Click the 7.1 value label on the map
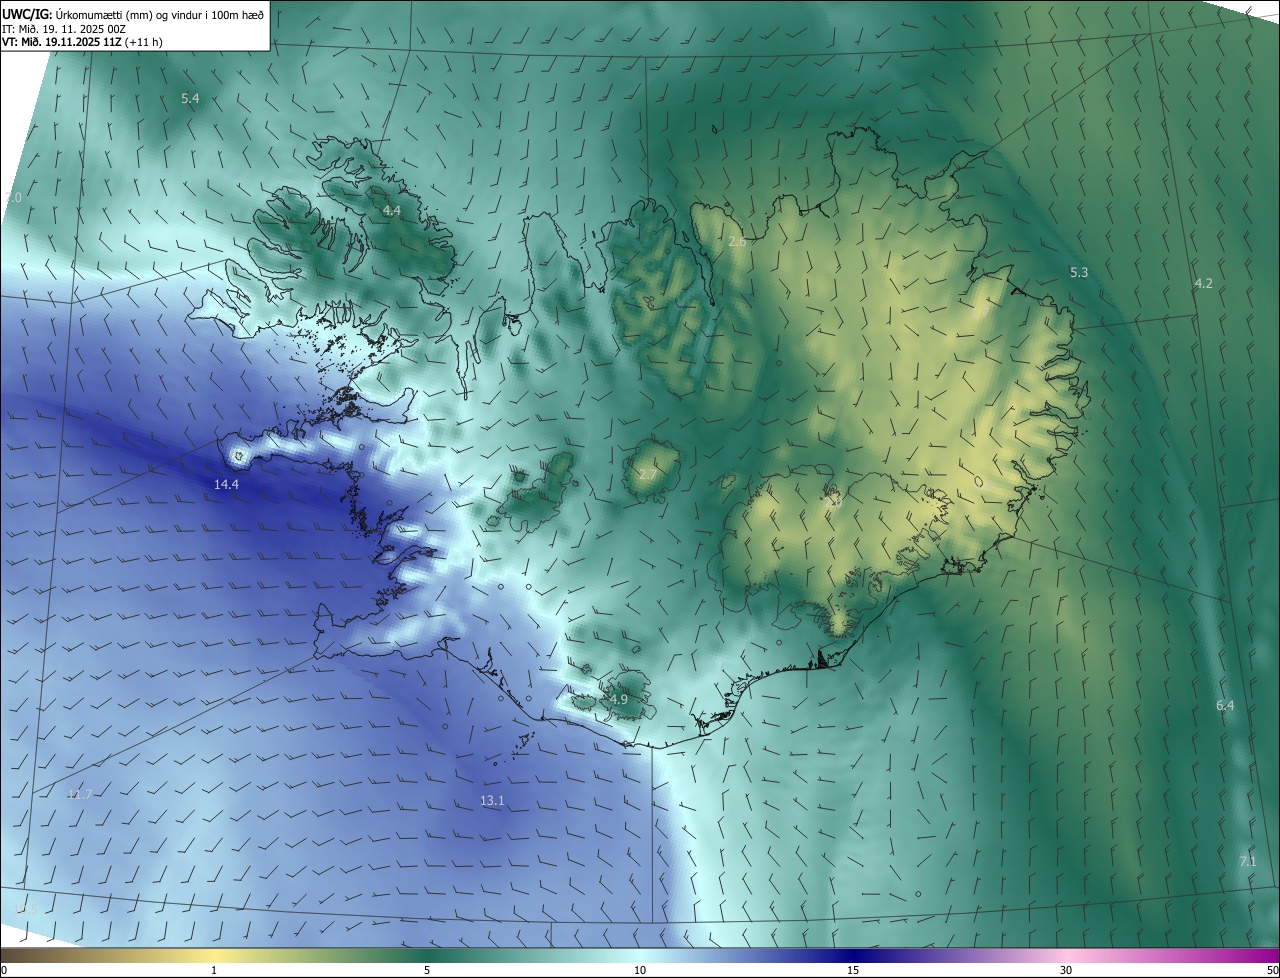The image size is (1280, 978). tap(1248, 861)
